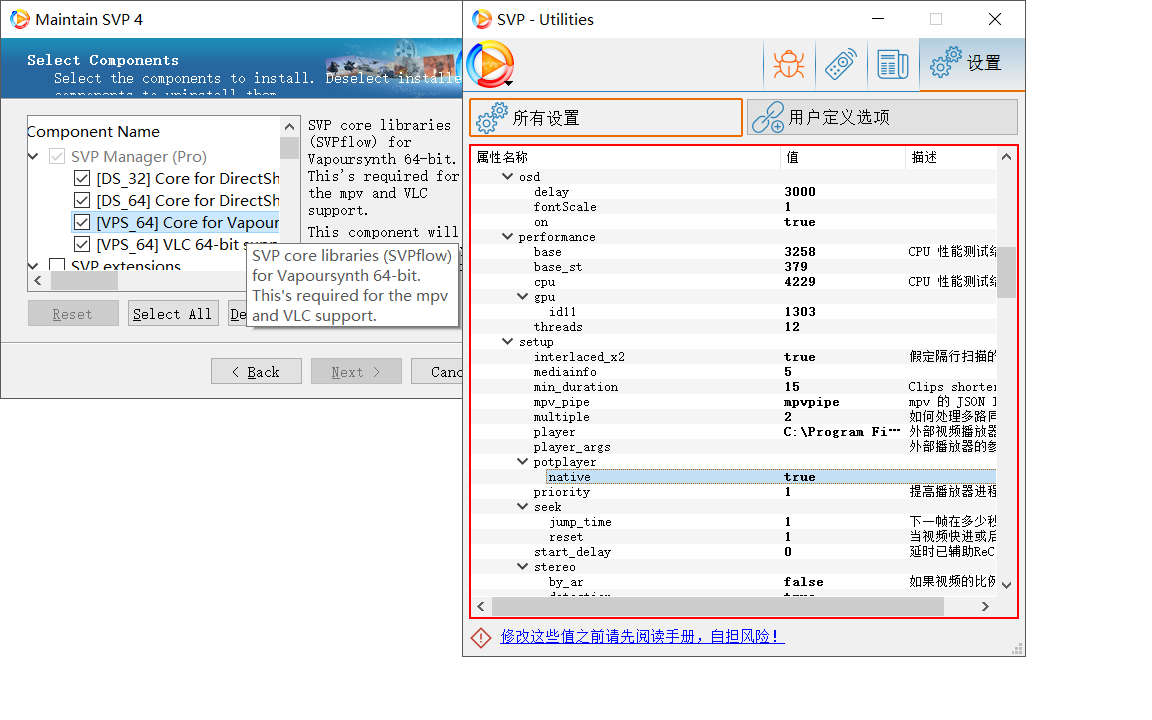Click the settings list horizontal scrollbar
The height and width of the screenshot is (720, 1152).
(x=717, y=606)
